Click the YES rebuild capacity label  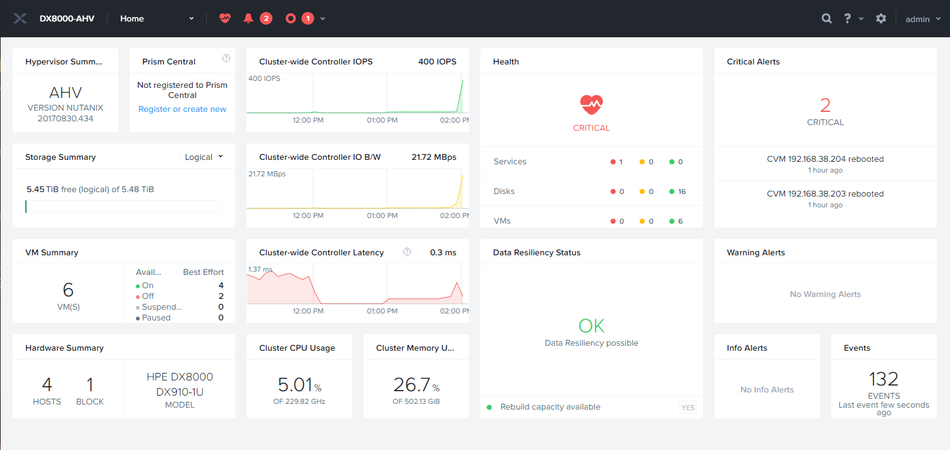pyautogui.click(x=688, y=408)
